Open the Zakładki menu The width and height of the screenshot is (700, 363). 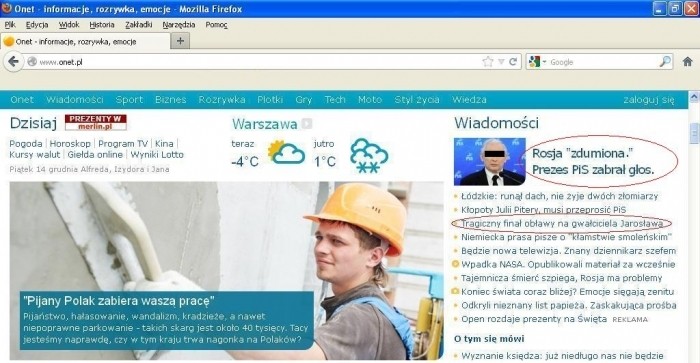coord(138,25)
